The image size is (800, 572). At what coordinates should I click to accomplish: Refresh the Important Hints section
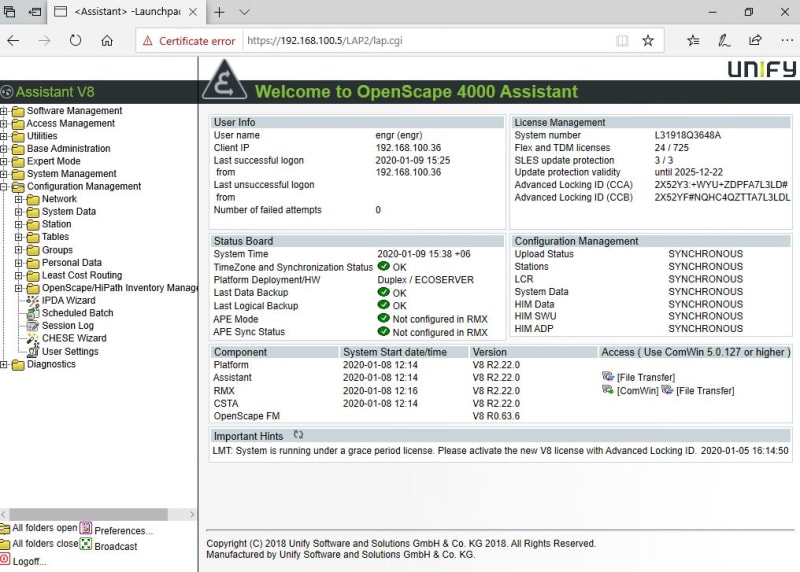tap(298, 435)
